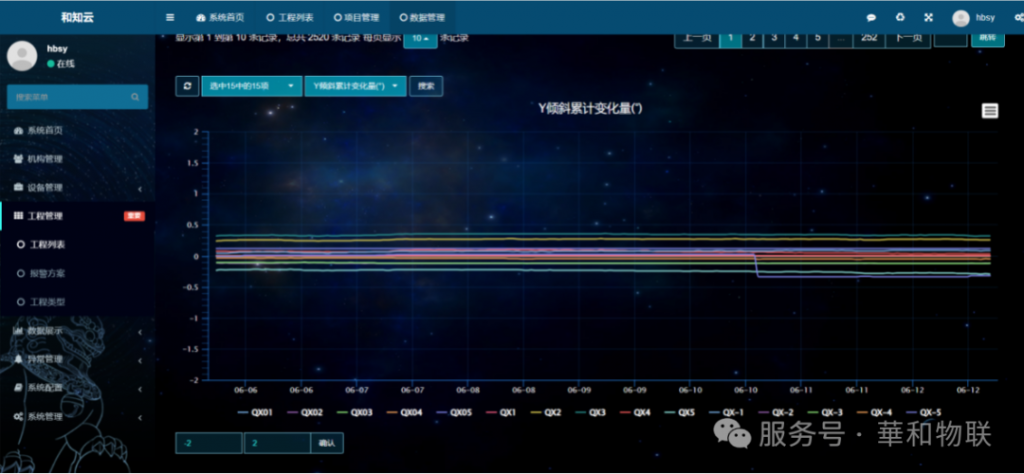1024x474 pixels.
Task: Toggle the sidebar with the hamburger icon
Action: [170, 18]
